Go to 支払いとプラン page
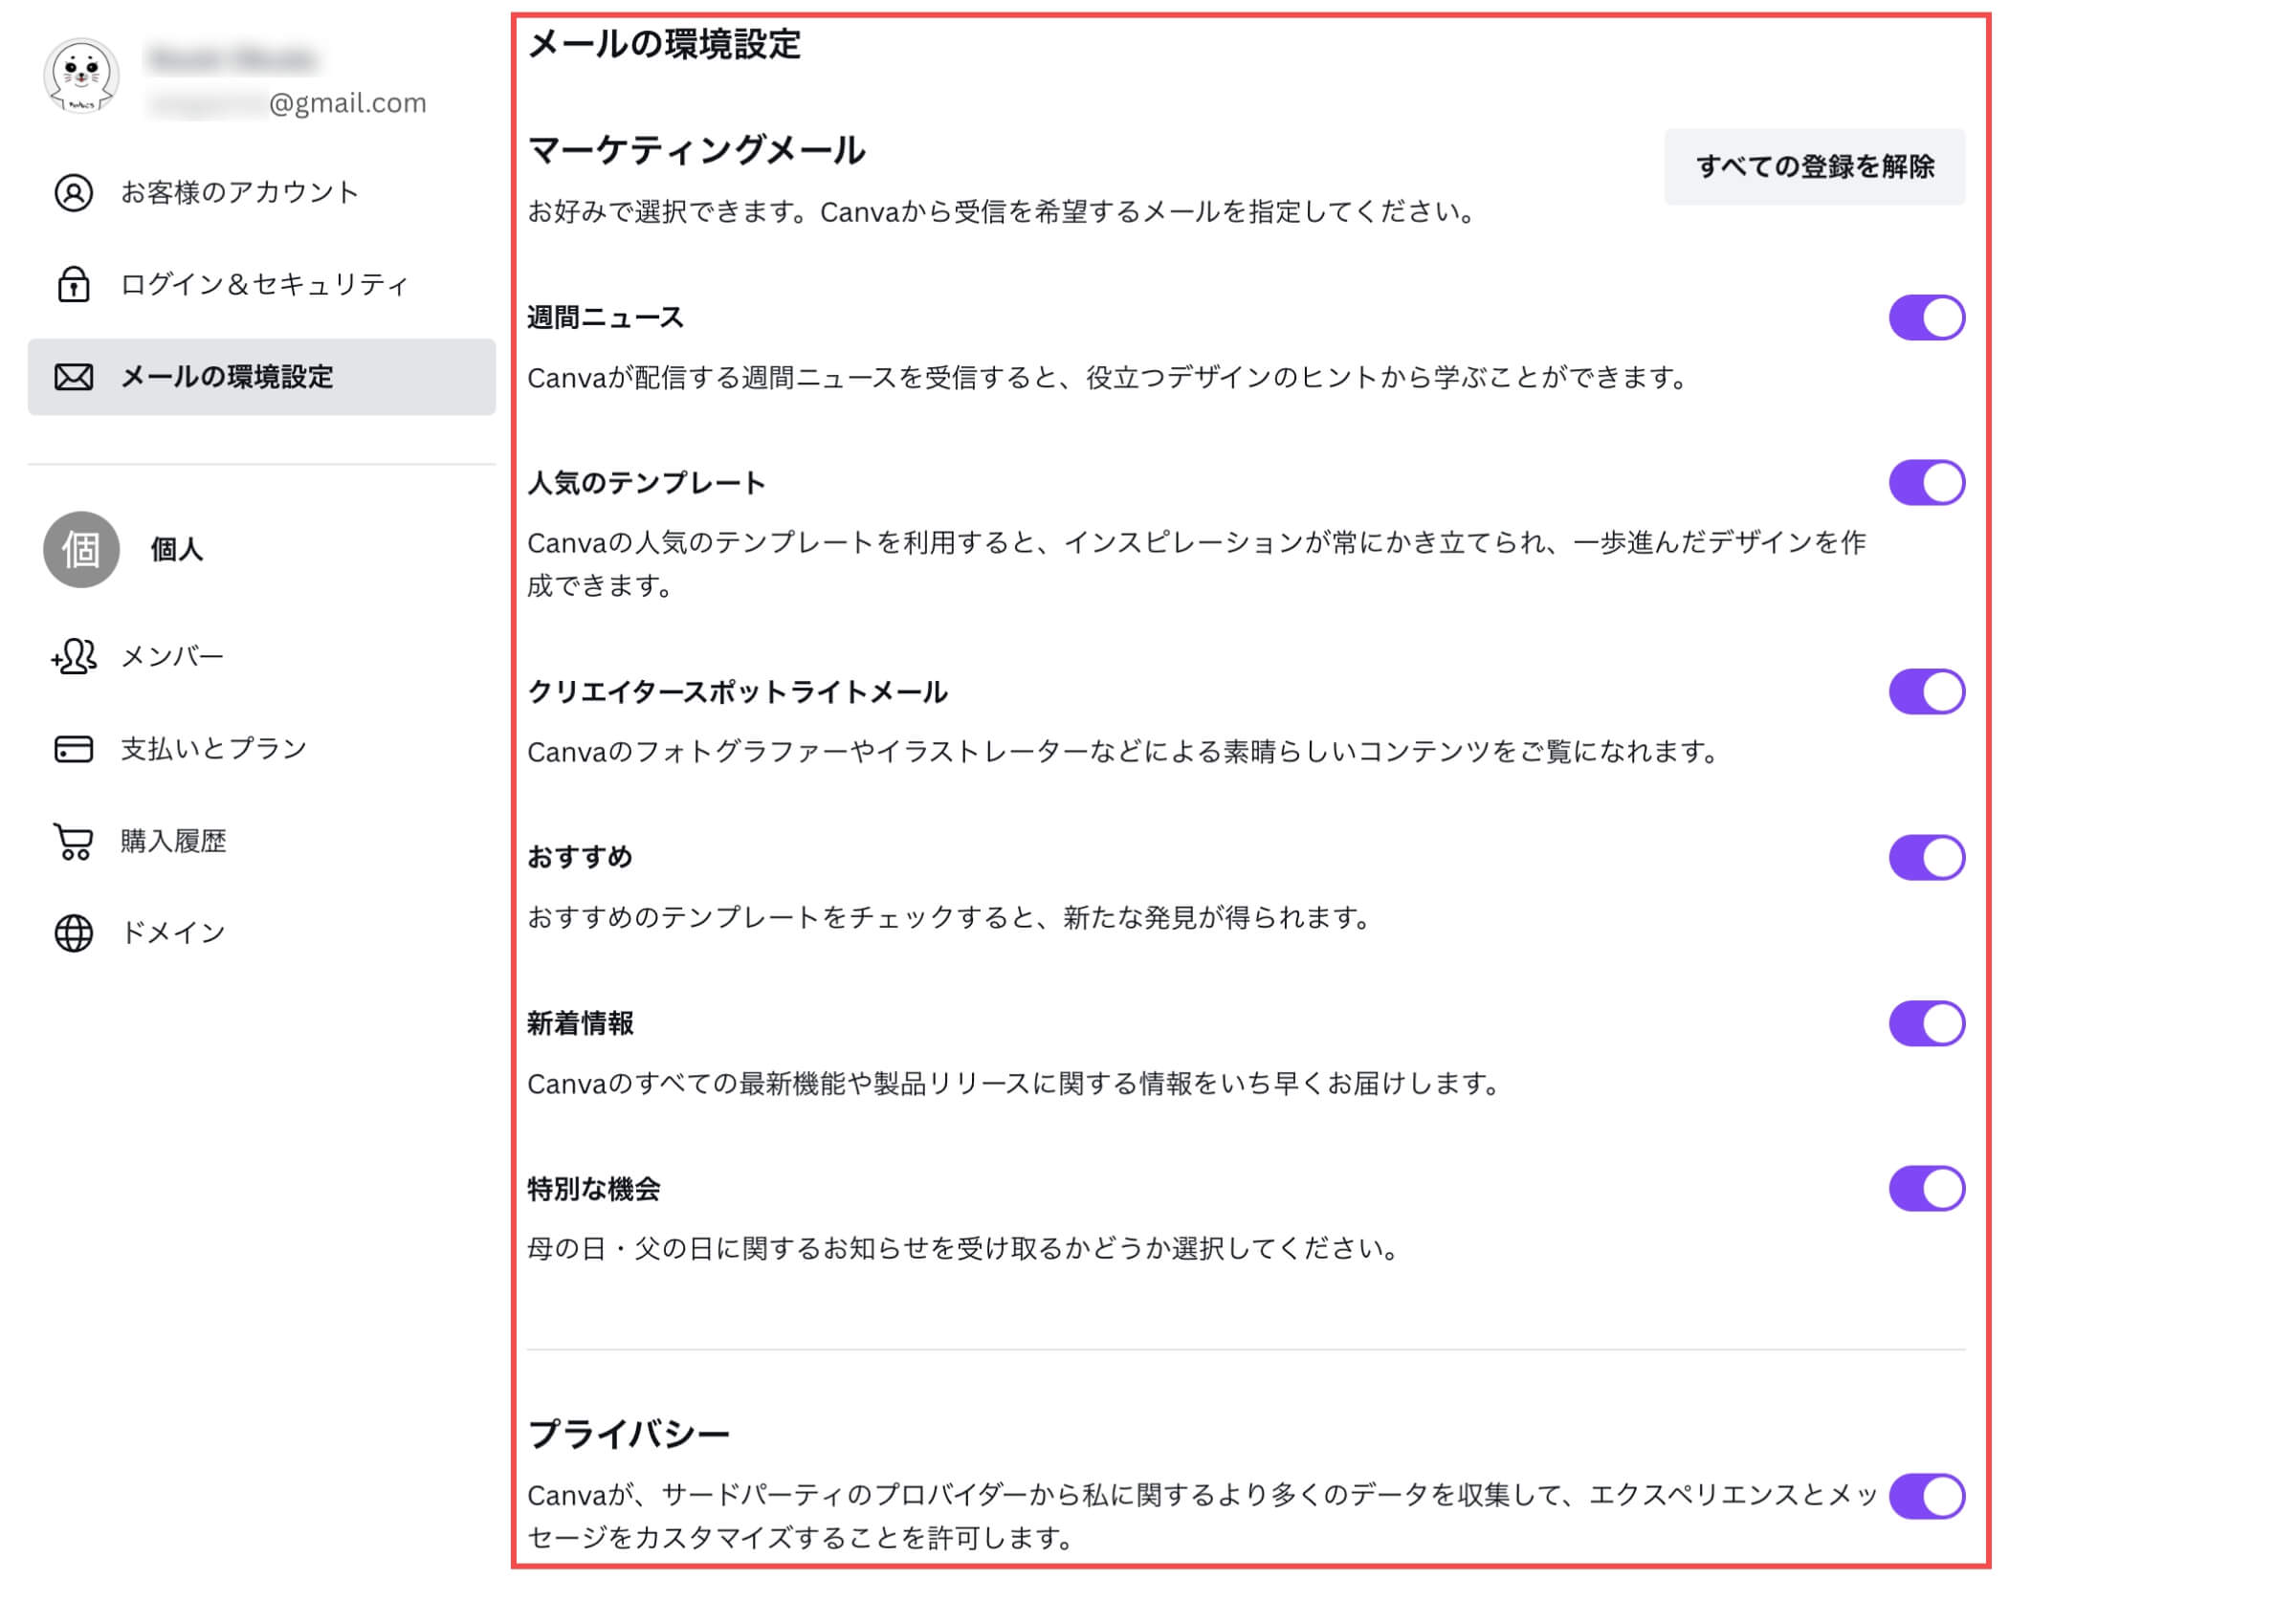 coord(262,750)
